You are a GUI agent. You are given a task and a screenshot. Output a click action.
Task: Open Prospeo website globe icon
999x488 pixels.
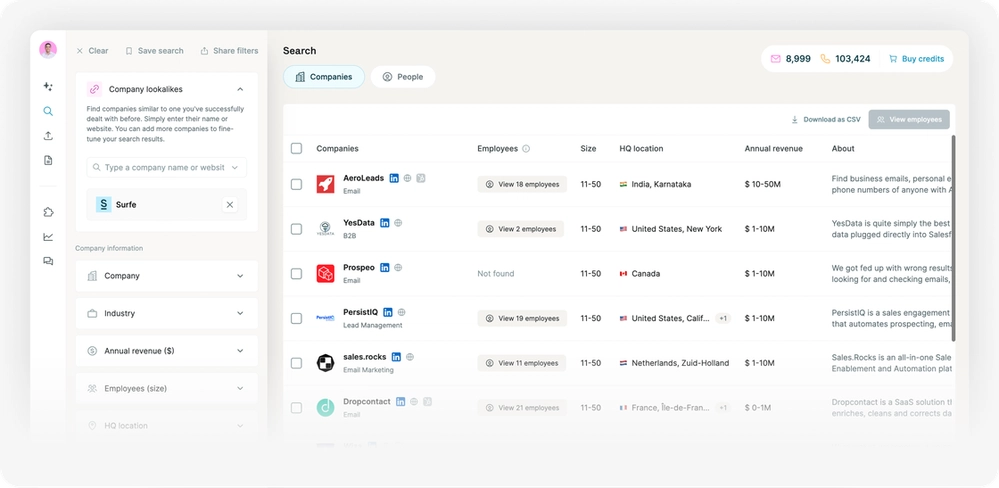point(398,268)
